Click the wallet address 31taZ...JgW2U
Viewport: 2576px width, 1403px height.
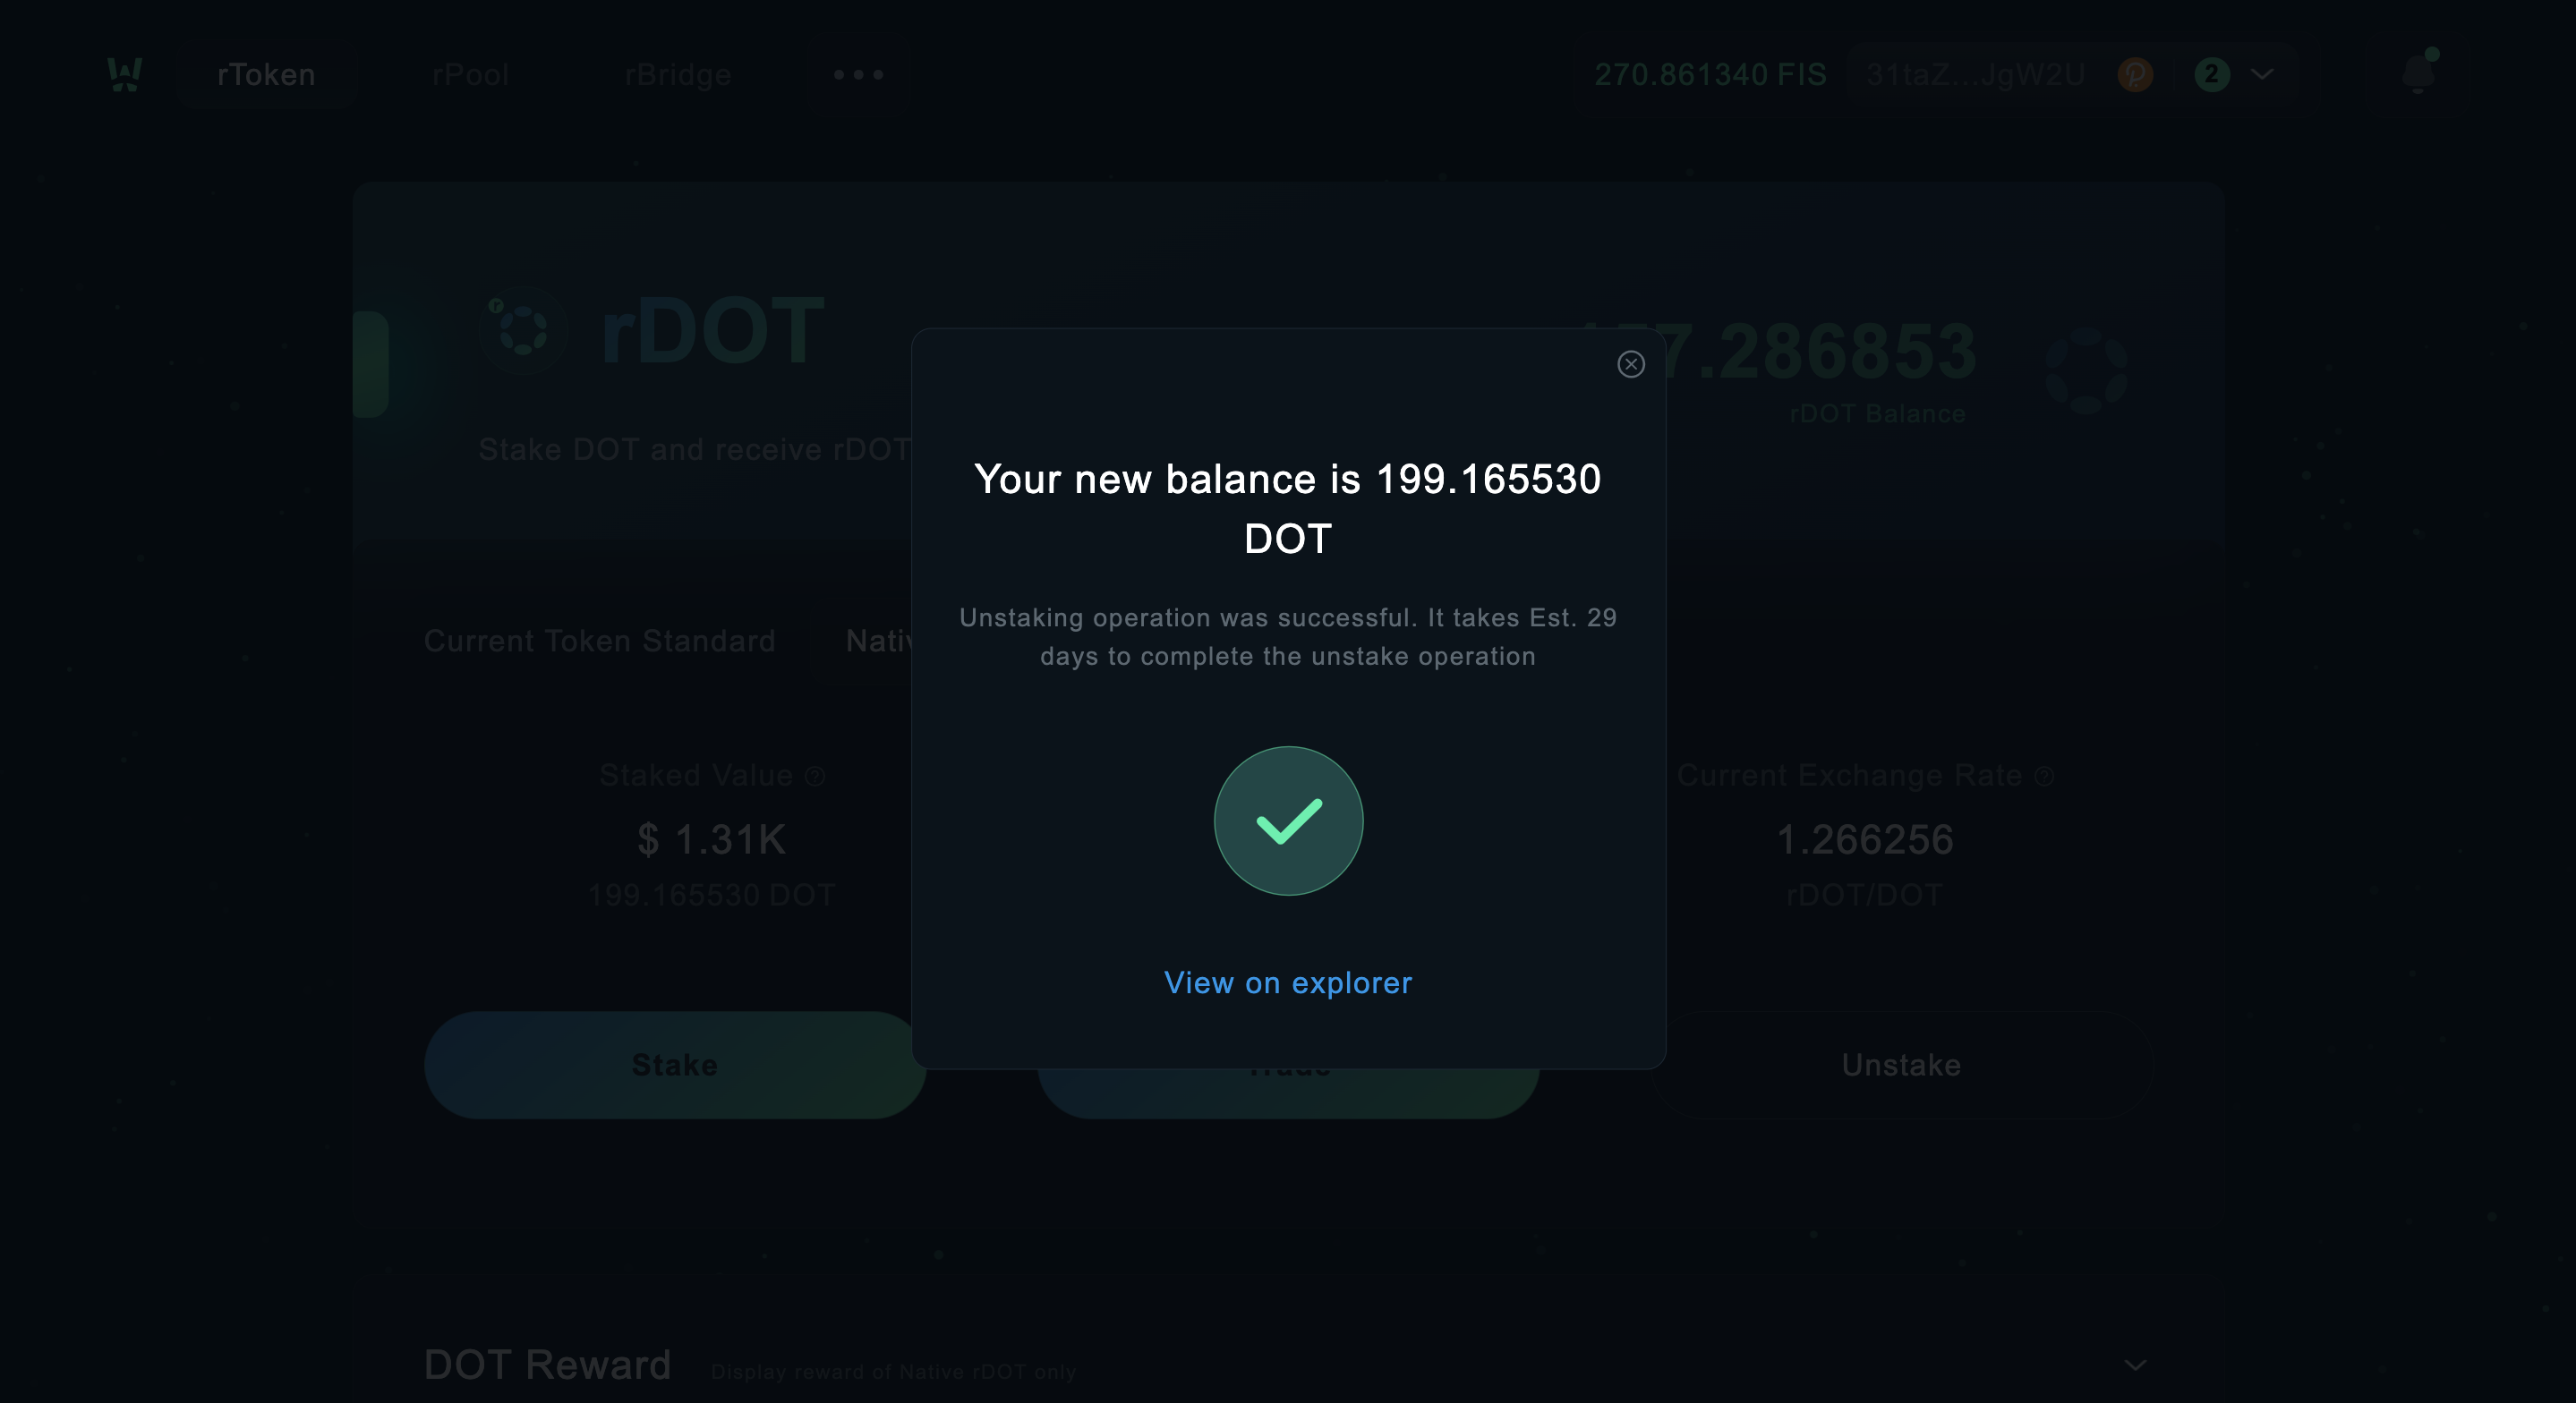point(1976,75)
